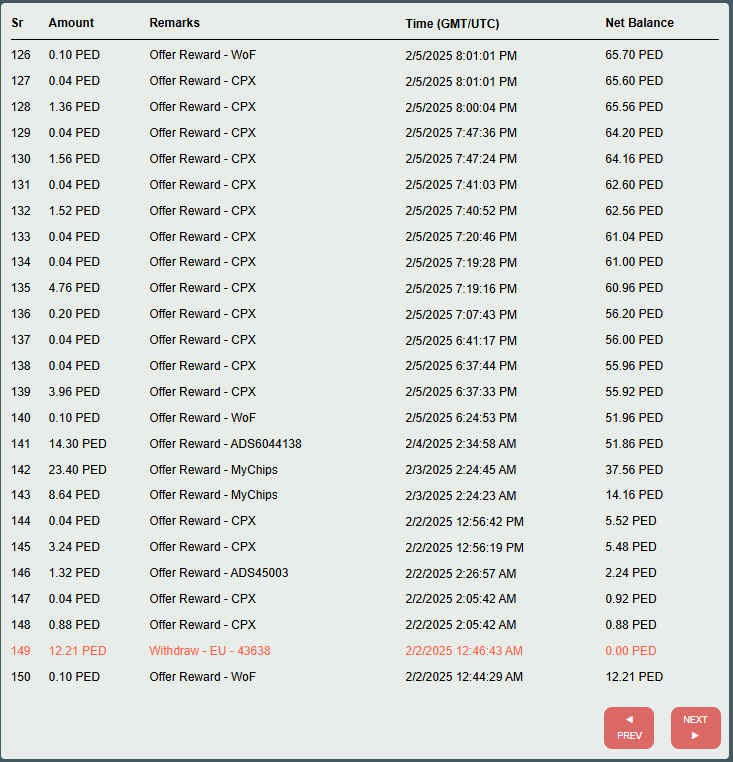733x762 pixels.
Task: Select row number 149 in red
Action: click(x=21, y=651)
